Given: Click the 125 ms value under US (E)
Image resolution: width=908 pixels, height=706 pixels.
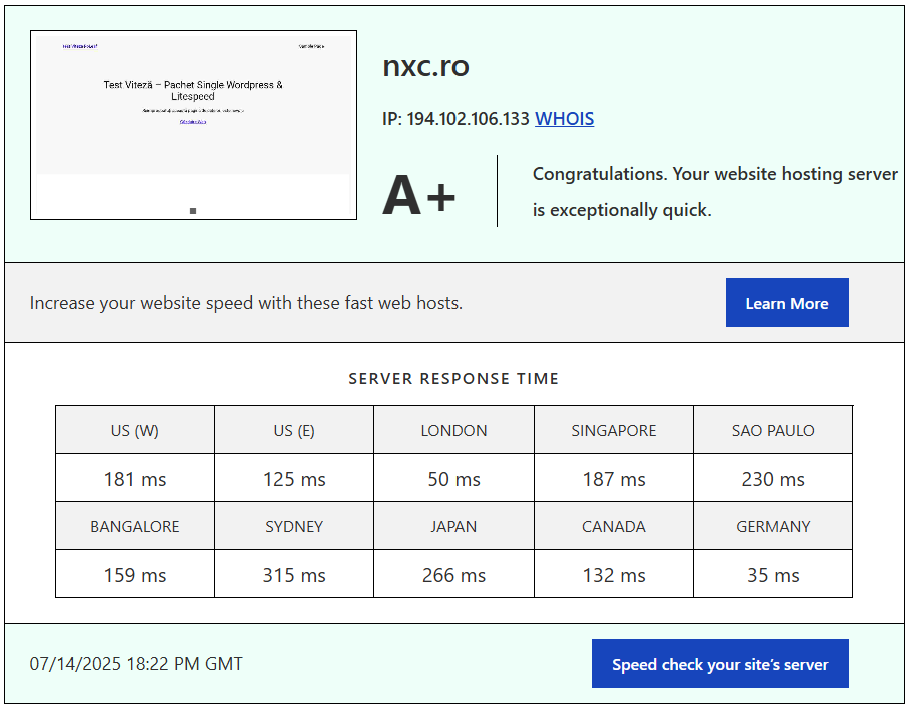Looking at the screenshot, I should click(294, 480).
